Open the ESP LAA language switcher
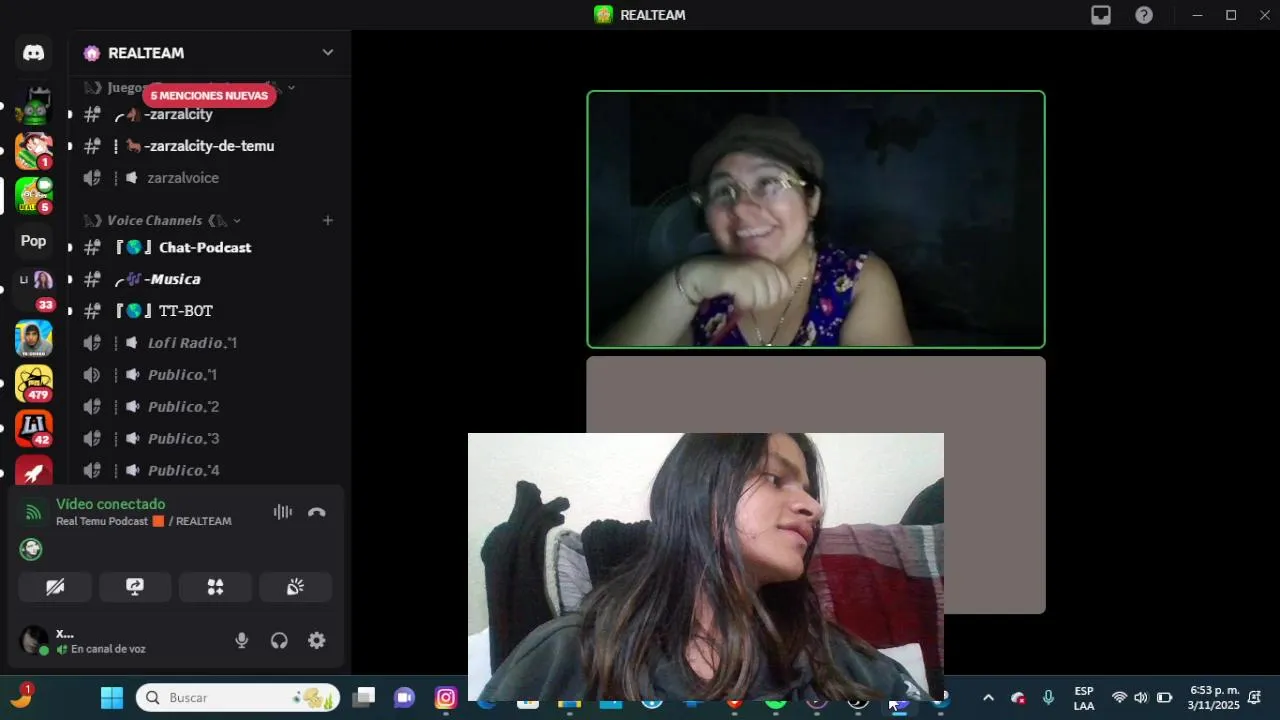Screen dimensions: 1280x720 (x=1084, y=698)
